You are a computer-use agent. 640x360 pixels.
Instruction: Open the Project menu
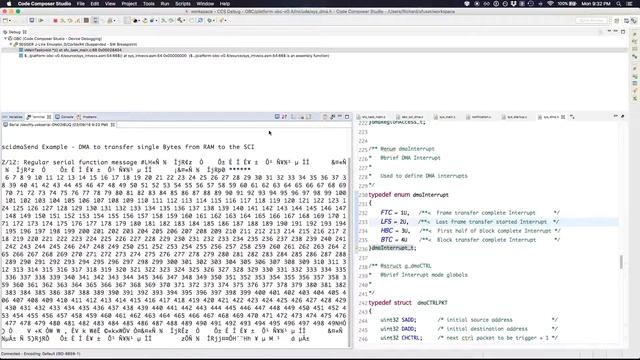point(129,3)
